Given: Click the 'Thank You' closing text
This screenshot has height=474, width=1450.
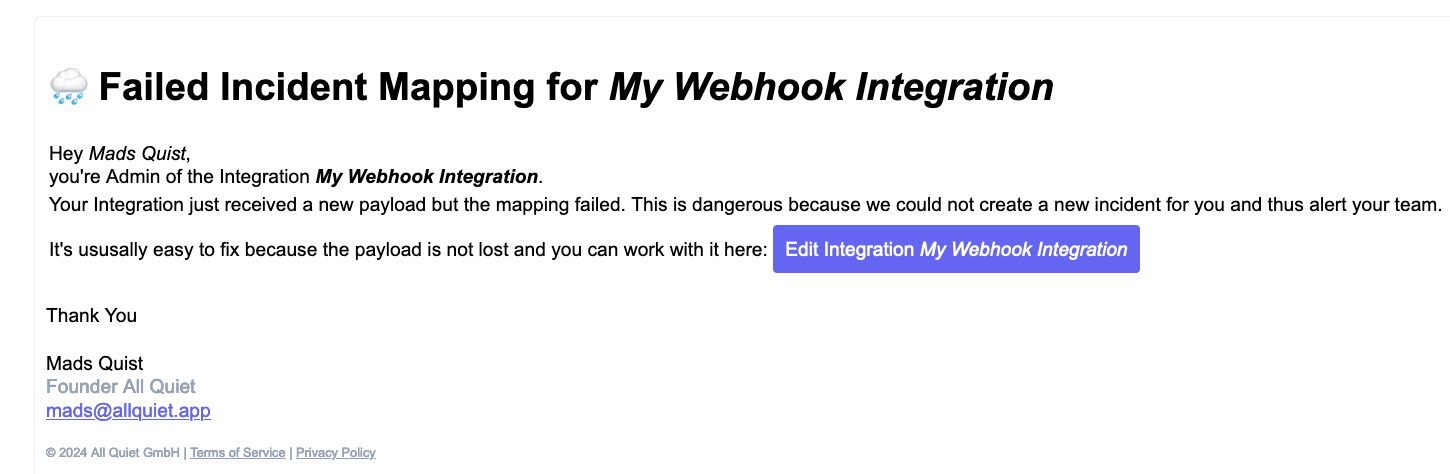Looking at the screenshot, I should [x=92, y=316].
